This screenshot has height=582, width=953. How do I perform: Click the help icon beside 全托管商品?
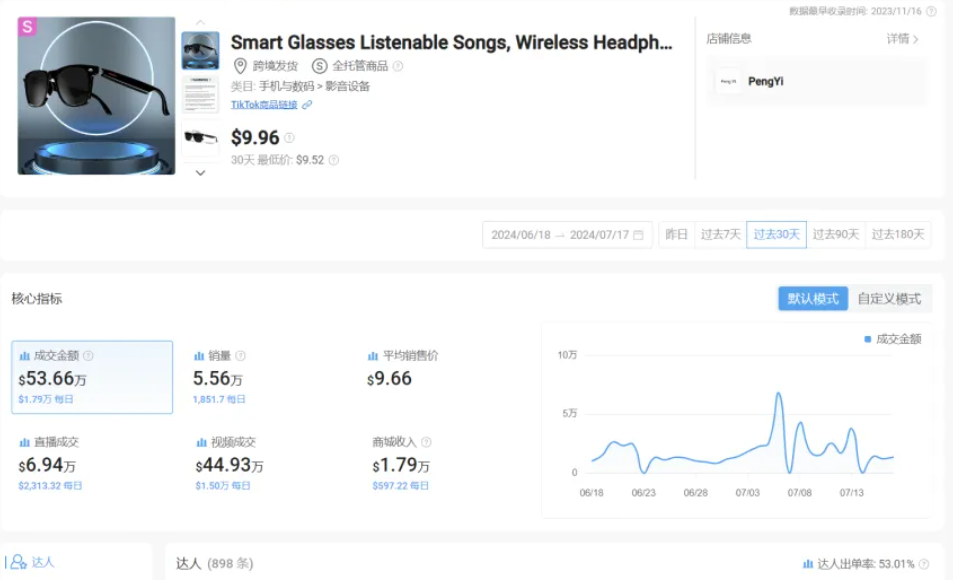[x=398, y=66]
